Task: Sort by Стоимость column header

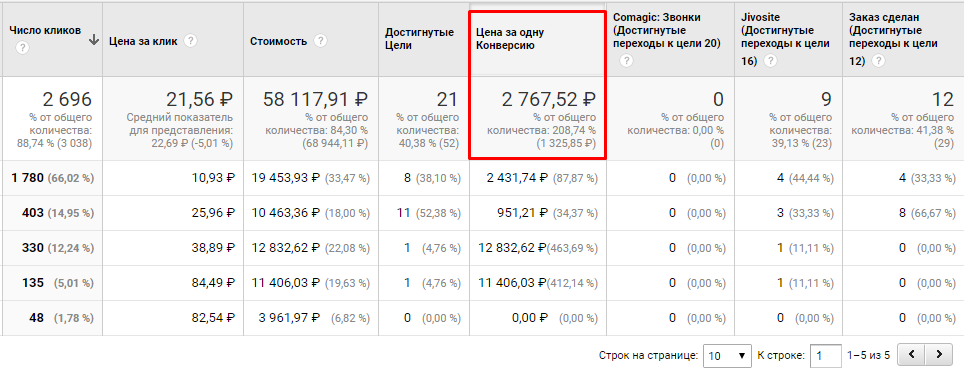Action: [279, 42]
